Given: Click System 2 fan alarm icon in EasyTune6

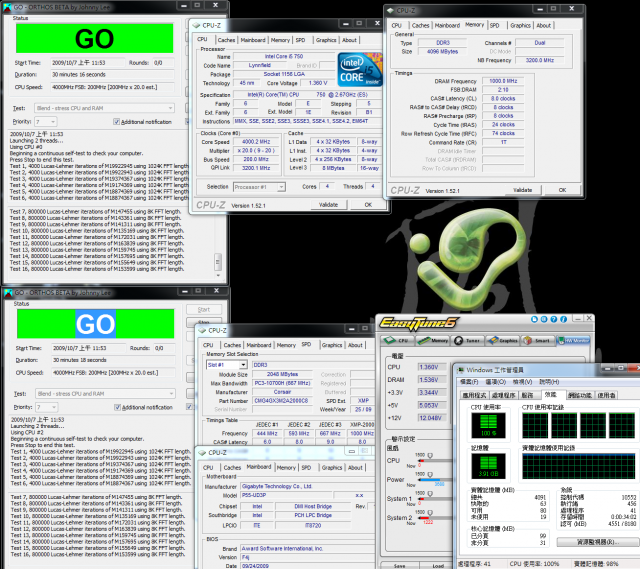Looking at the screenshot, I should (x=430, y=513).
